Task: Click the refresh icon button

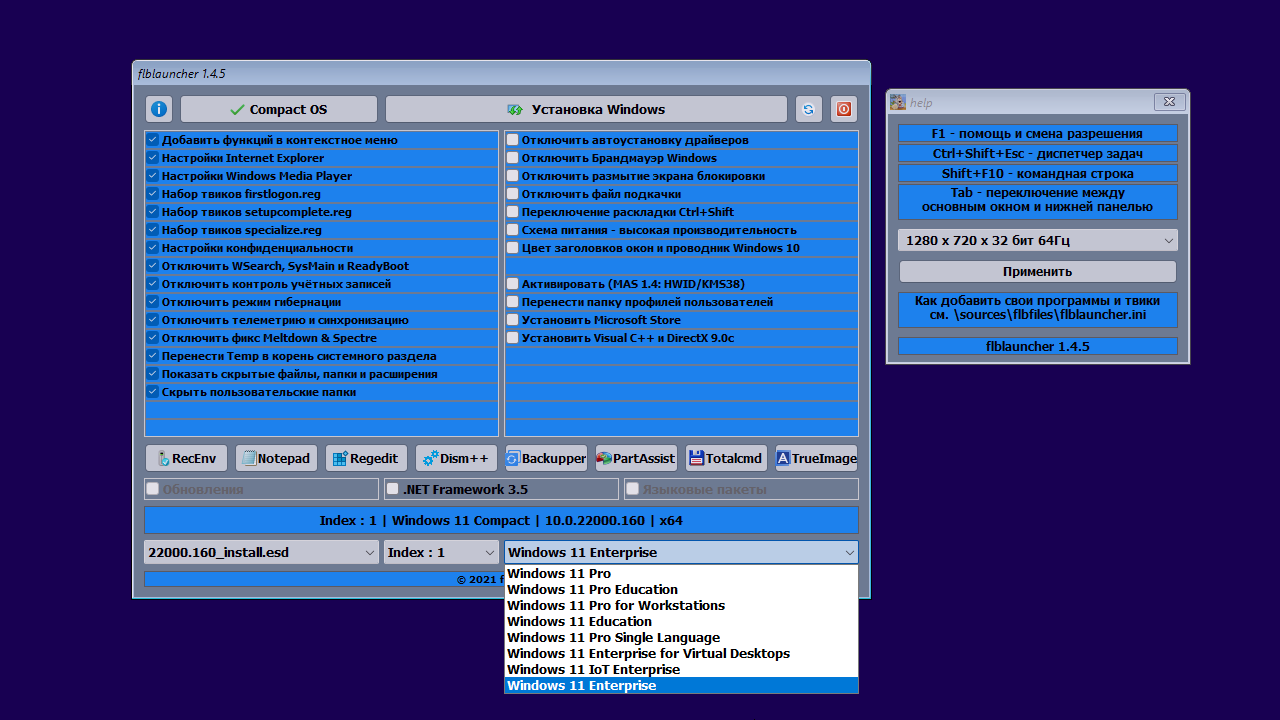Action: (x=808, y=109)
